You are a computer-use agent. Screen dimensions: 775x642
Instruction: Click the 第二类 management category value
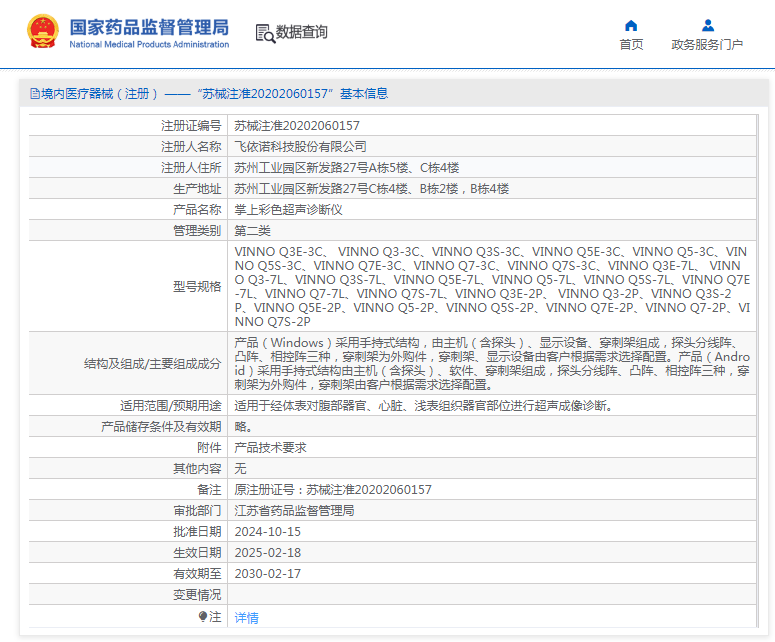coord(252,231)
